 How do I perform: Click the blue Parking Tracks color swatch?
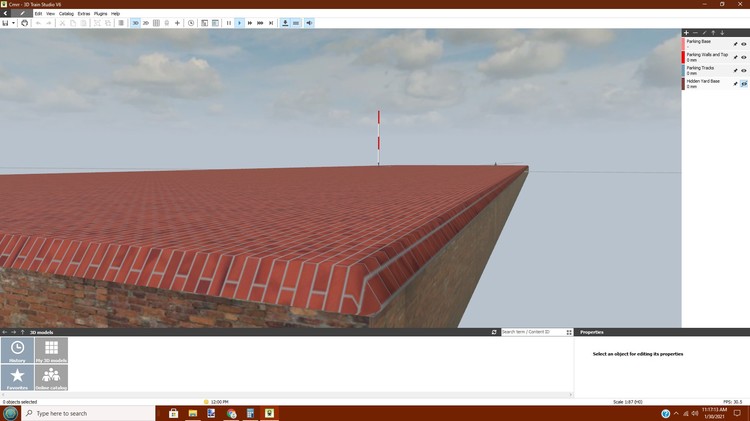(684, 70)
